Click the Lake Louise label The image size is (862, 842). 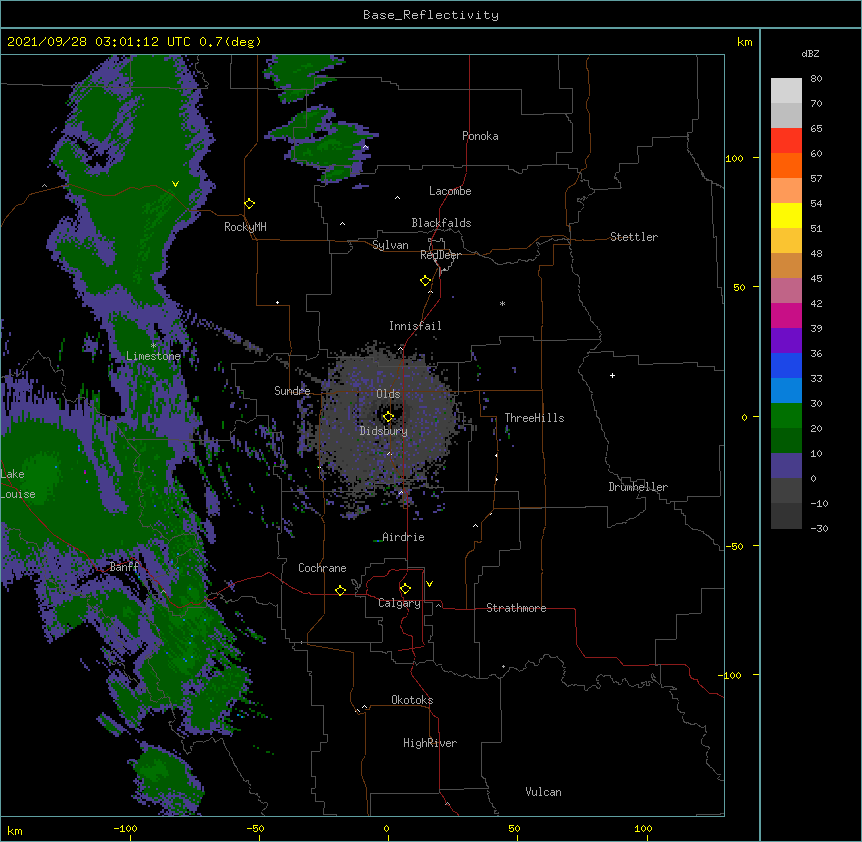18,484
